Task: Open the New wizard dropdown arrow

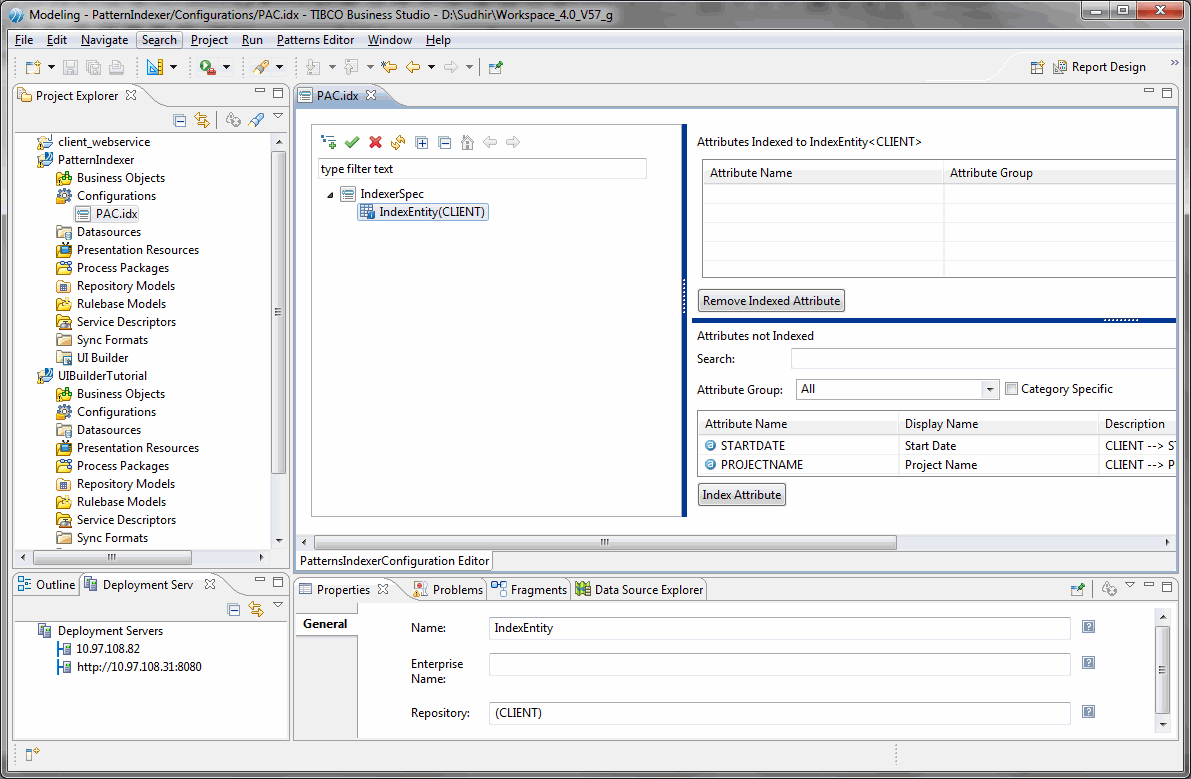Action: click(x=51, y=67)
